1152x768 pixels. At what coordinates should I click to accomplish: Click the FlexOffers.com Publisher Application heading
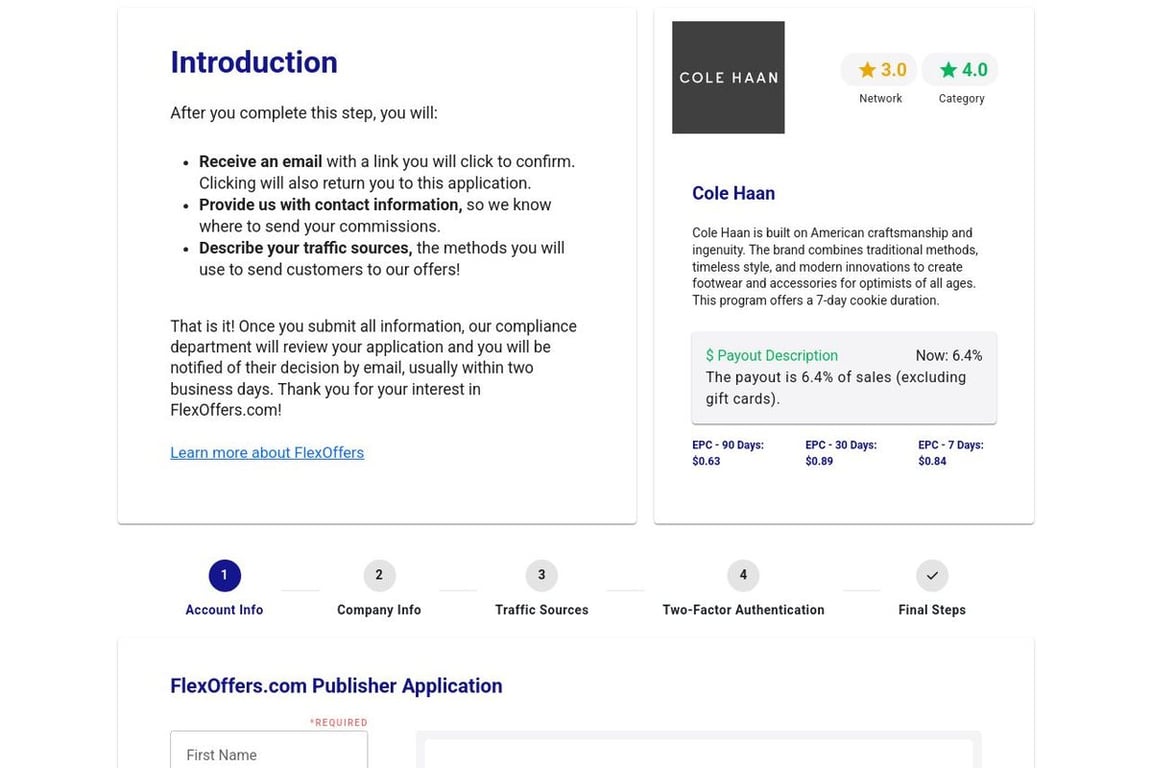click(336, 686)
